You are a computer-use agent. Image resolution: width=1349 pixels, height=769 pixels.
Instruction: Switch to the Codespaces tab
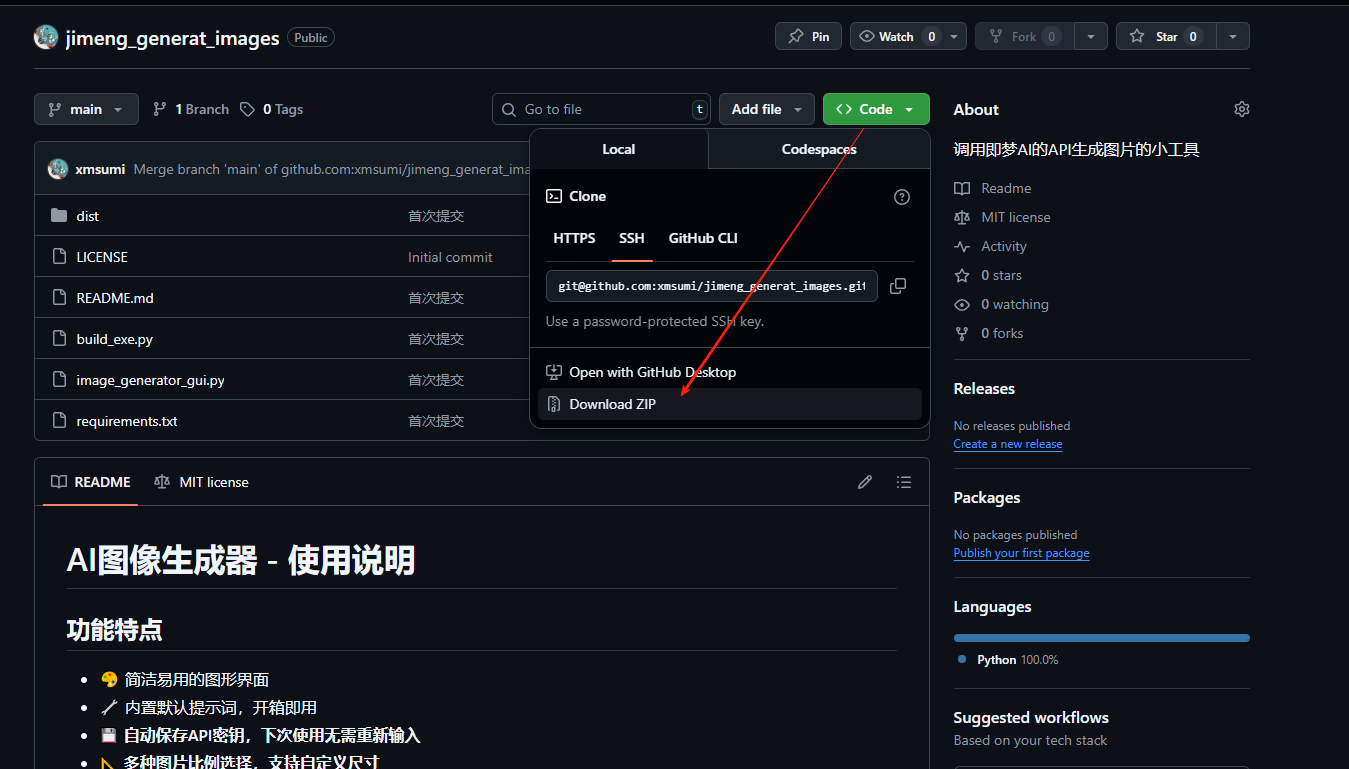[x=819, y=149]
